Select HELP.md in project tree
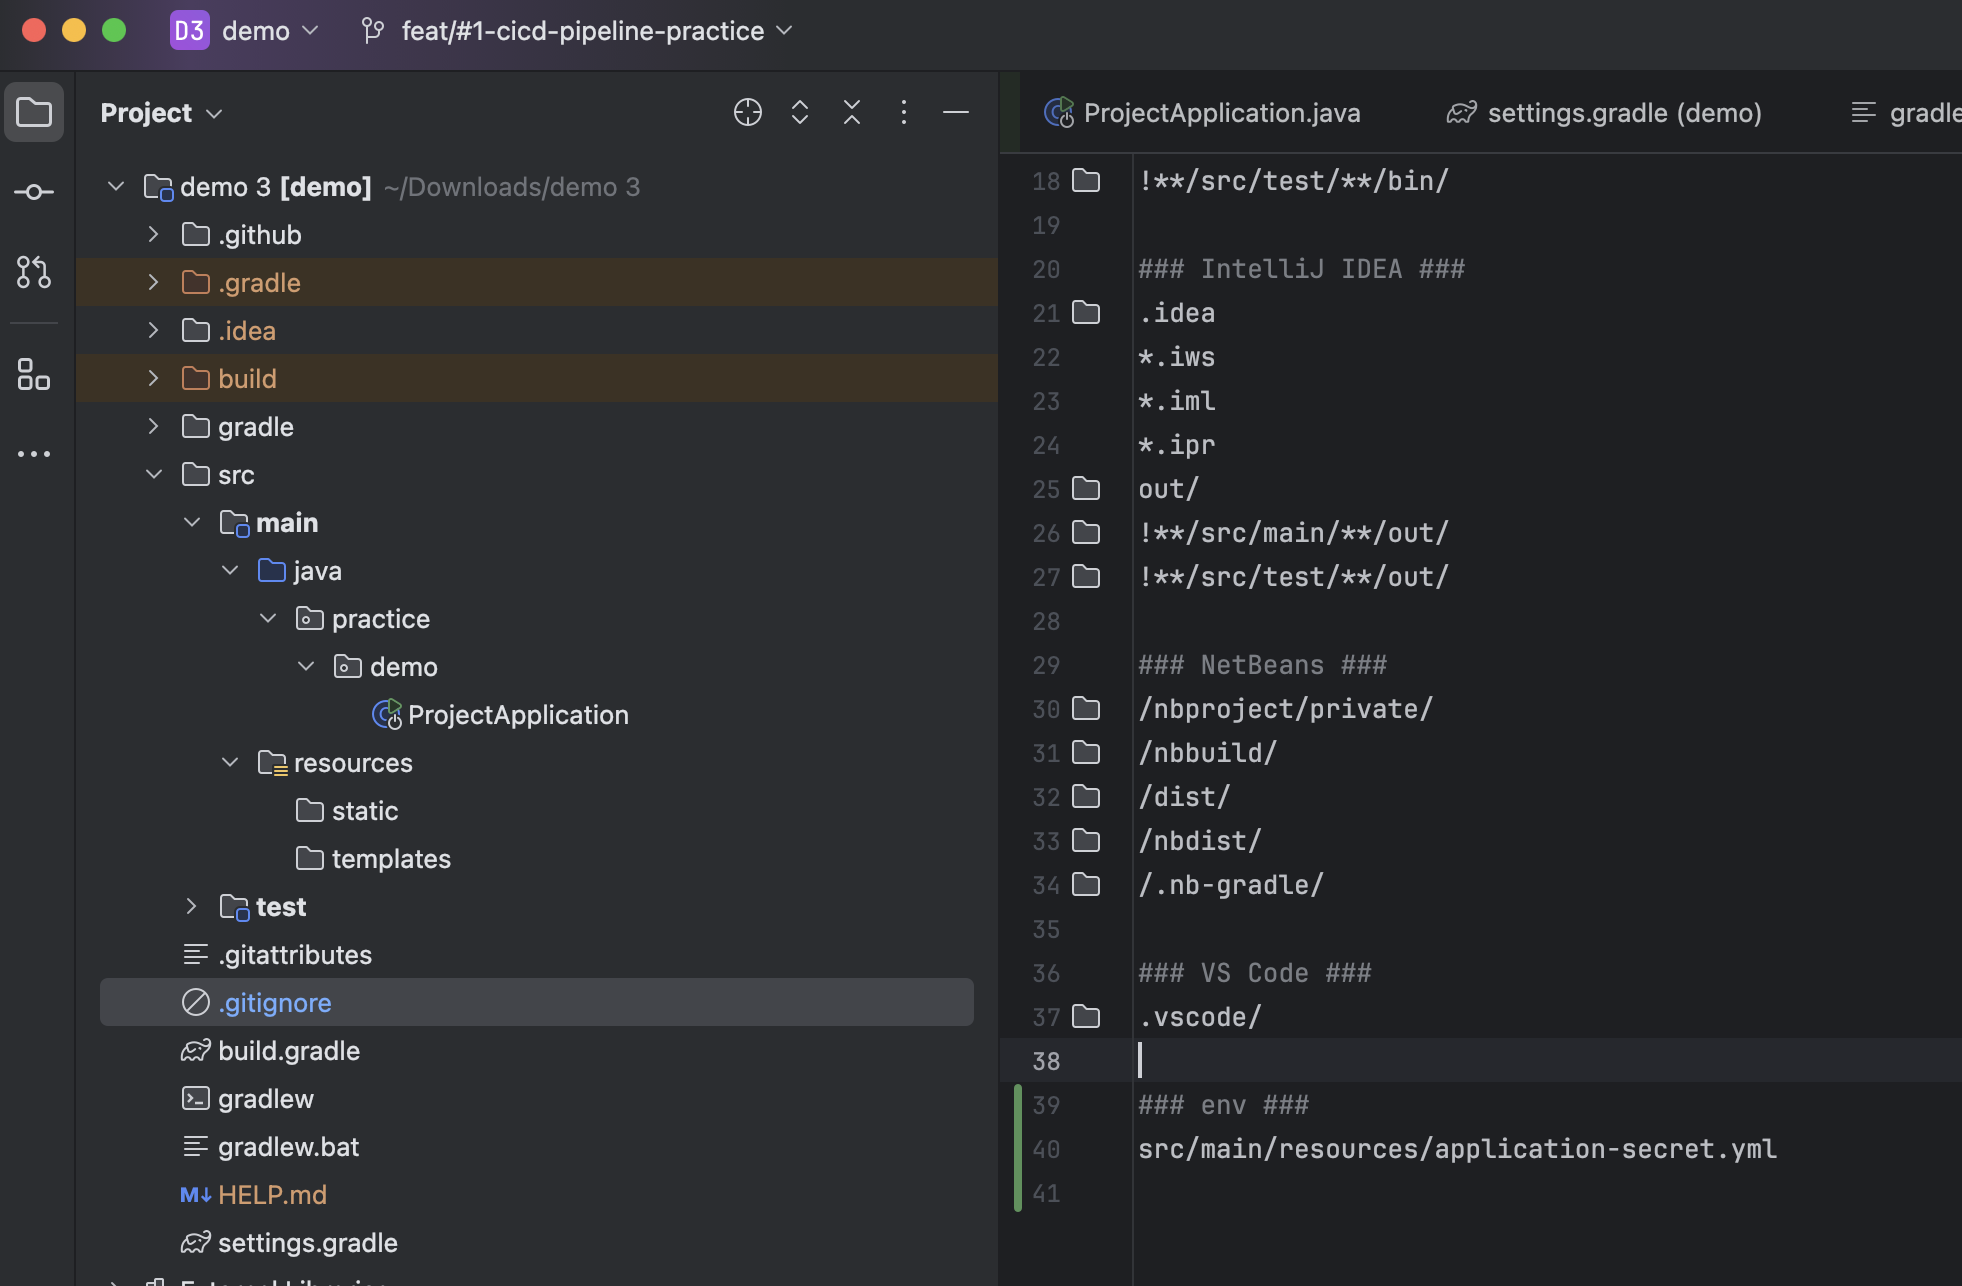The image size is (1962, 1286). click(x=272, y=1195)
